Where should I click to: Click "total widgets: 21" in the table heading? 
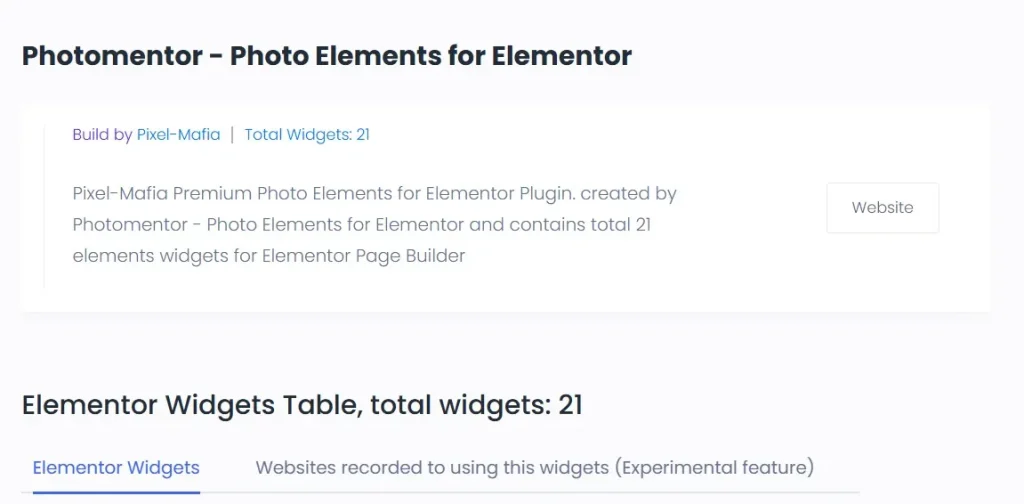pyautogui.click(x=476, y=405)
